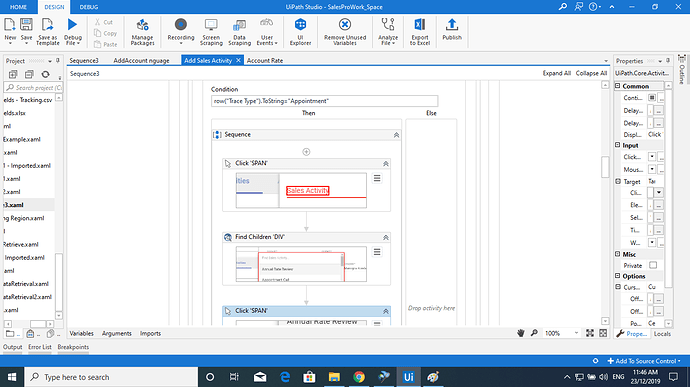Collapse Find Children 'DIV' activity
690x387 pixels.
click(x=385, y=237)
